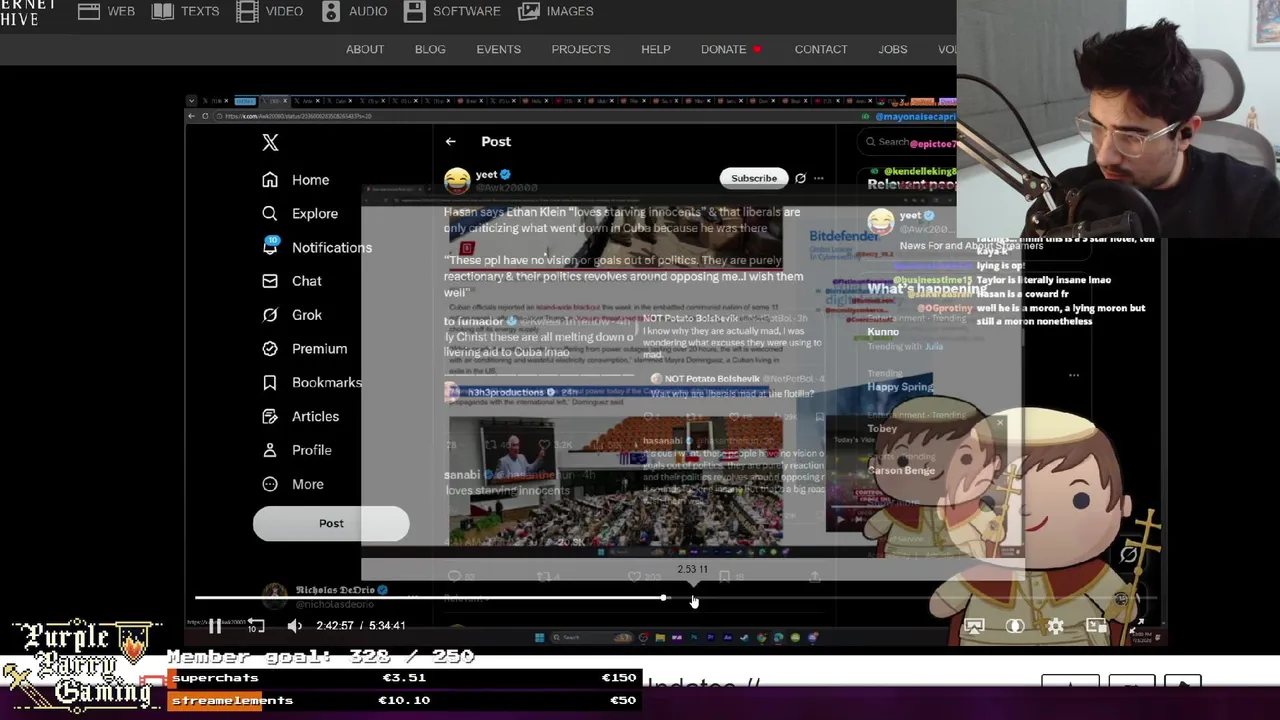Open Chat in X sidebar

tap(292, 281)
